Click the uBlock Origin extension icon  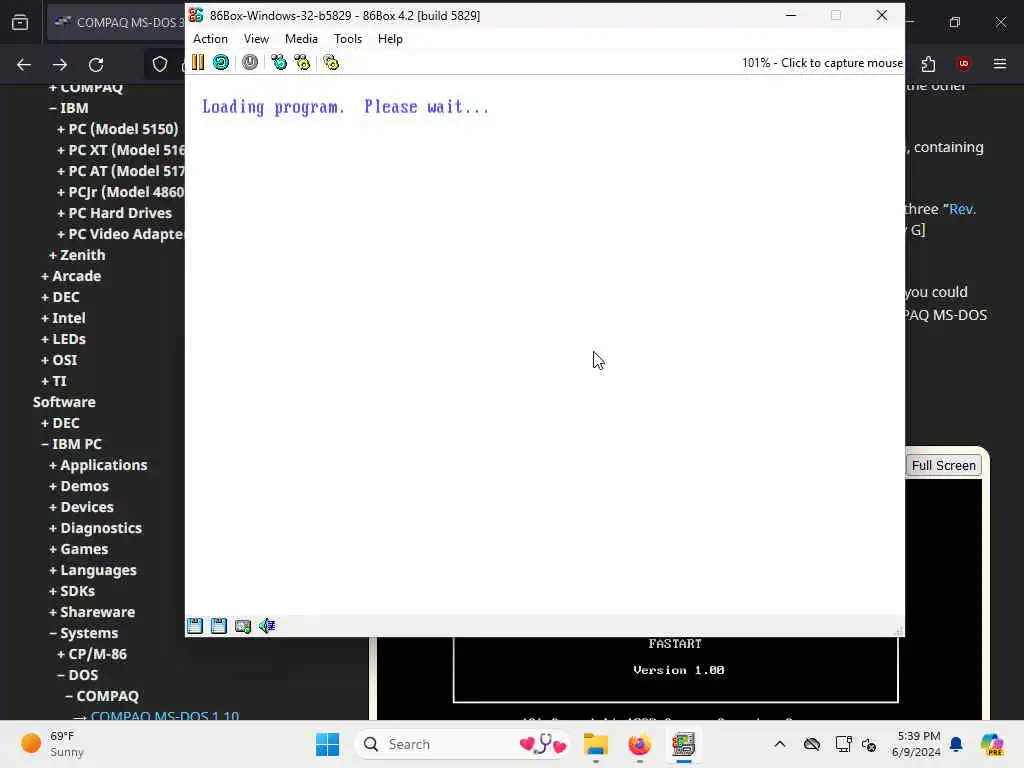pyautogui.click(x=964, y=63)
